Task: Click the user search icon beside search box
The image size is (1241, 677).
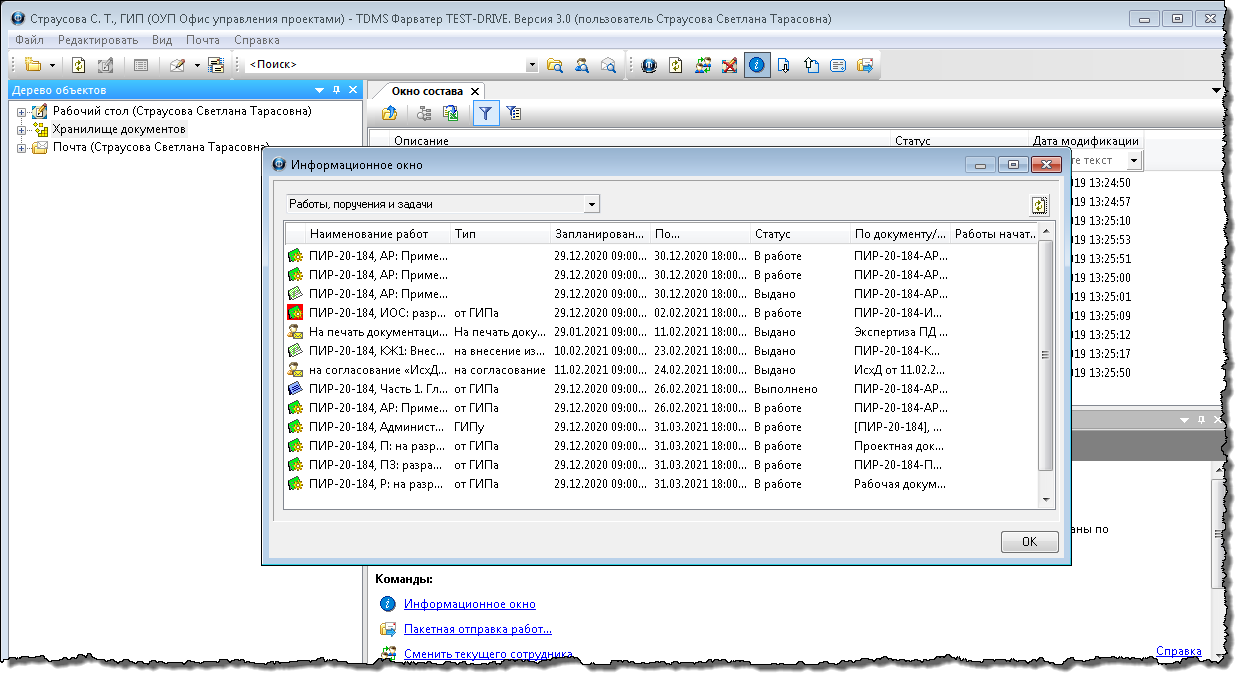Action: click(x=581, y=65)
